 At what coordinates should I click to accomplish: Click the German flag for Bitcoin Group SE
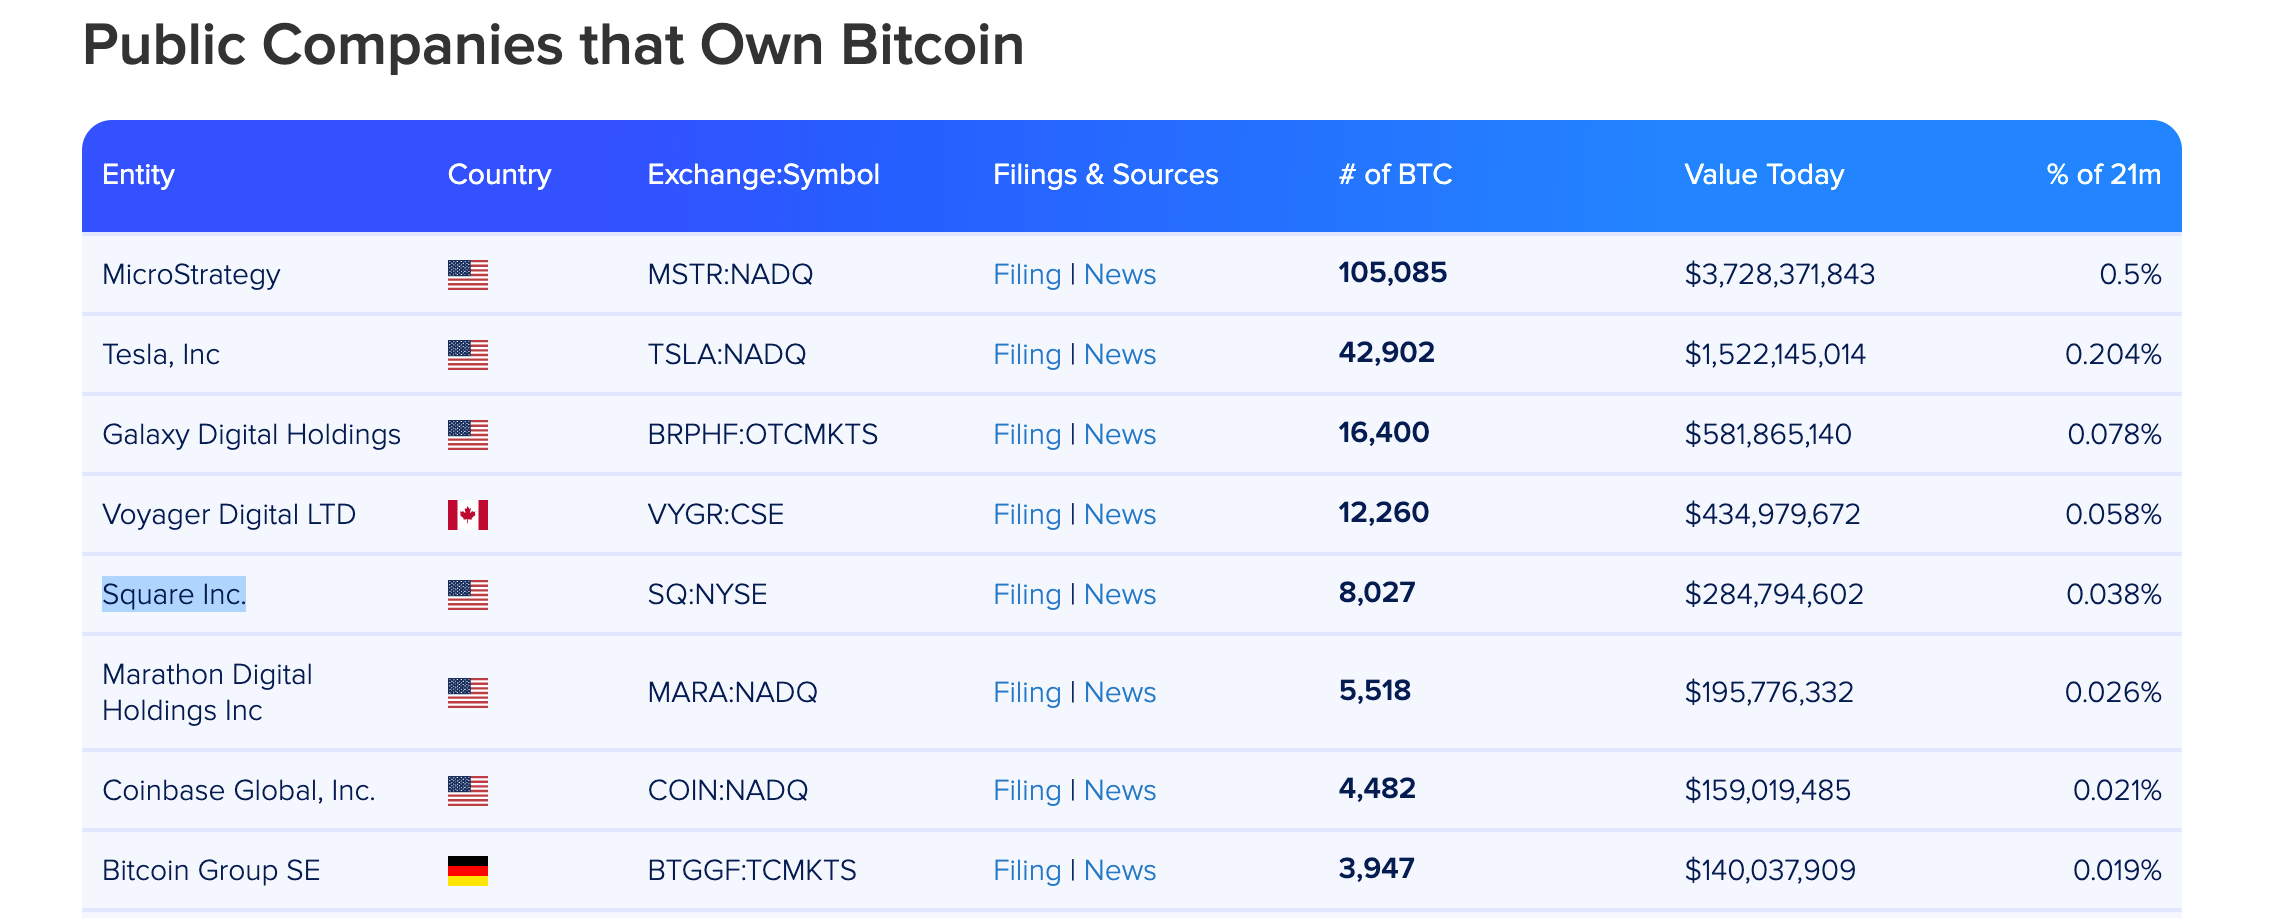[x=468, y=871]
